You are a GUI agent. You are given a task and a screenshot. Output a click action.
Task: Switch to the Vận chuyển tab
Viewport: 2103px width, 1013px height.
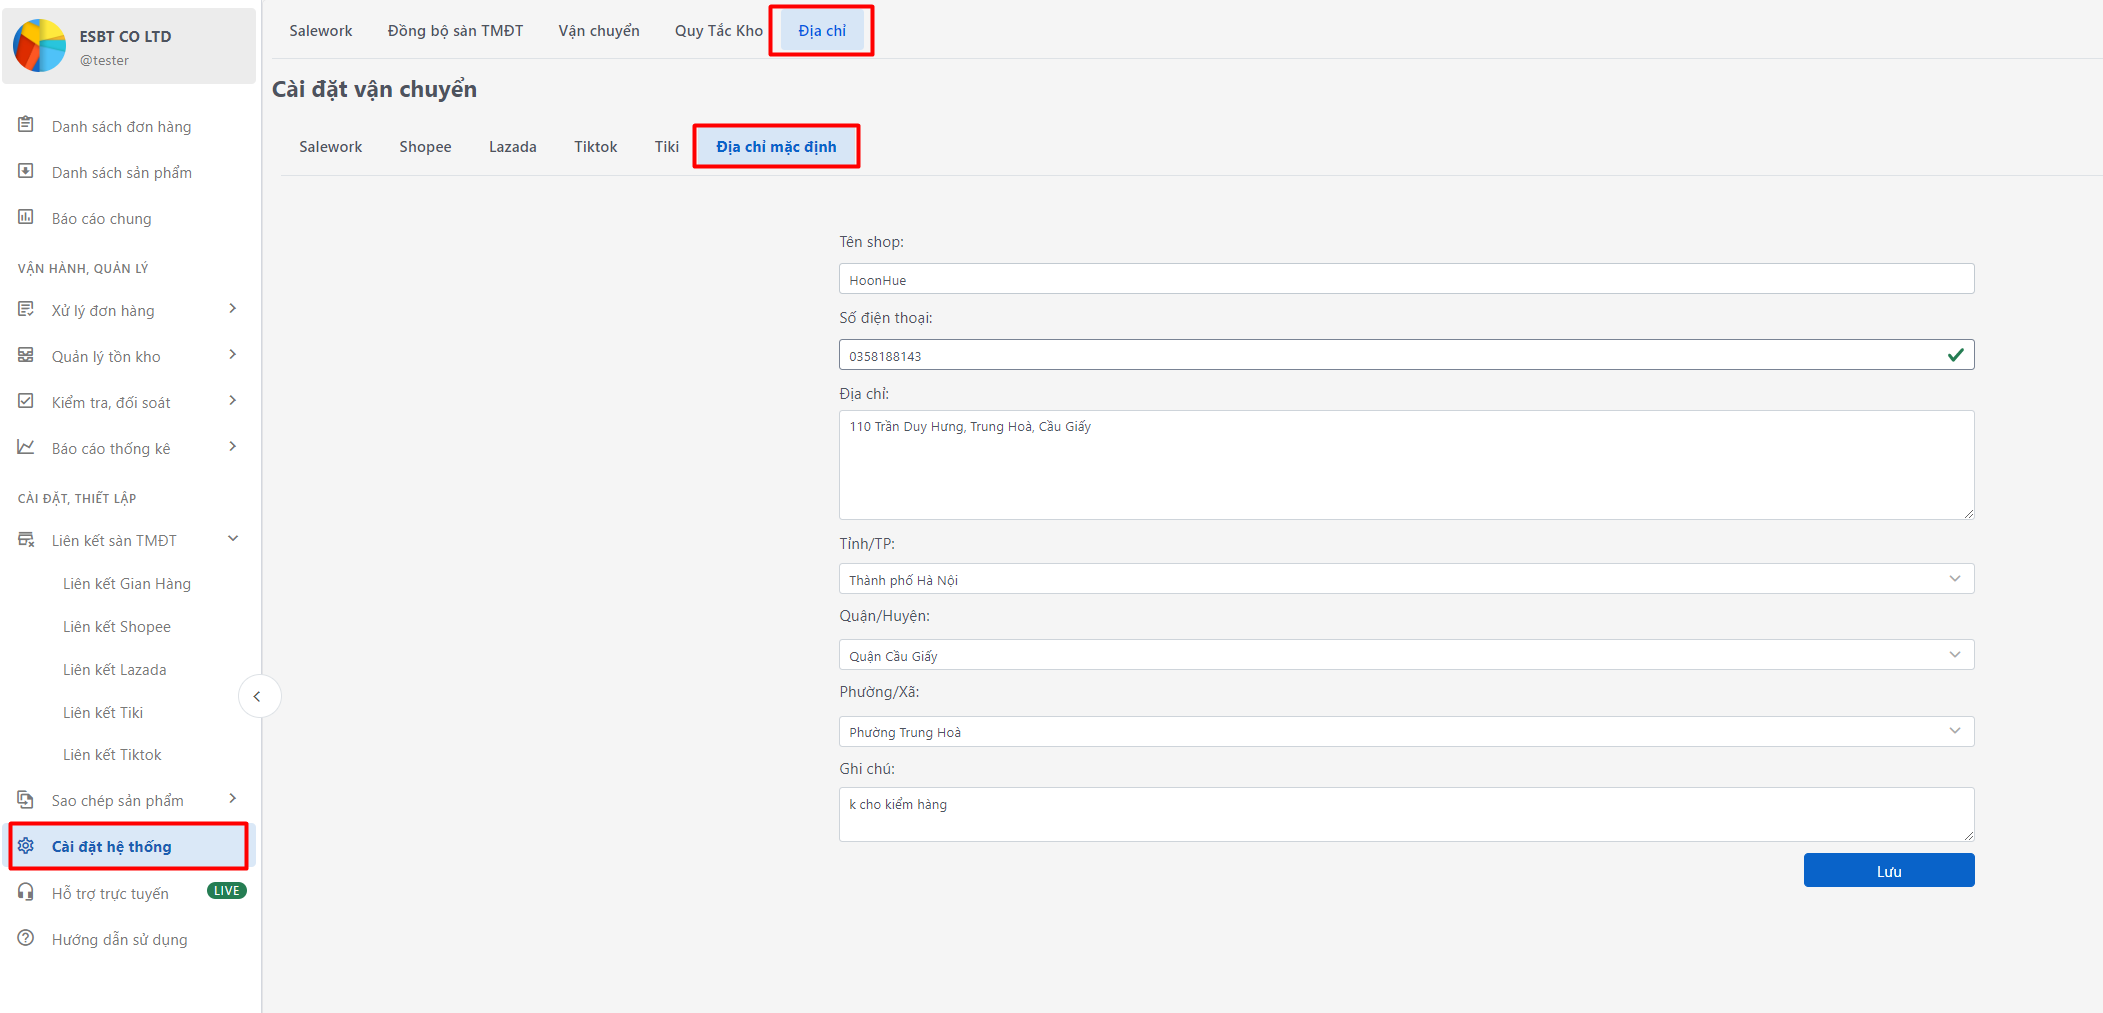pos(598,31)
